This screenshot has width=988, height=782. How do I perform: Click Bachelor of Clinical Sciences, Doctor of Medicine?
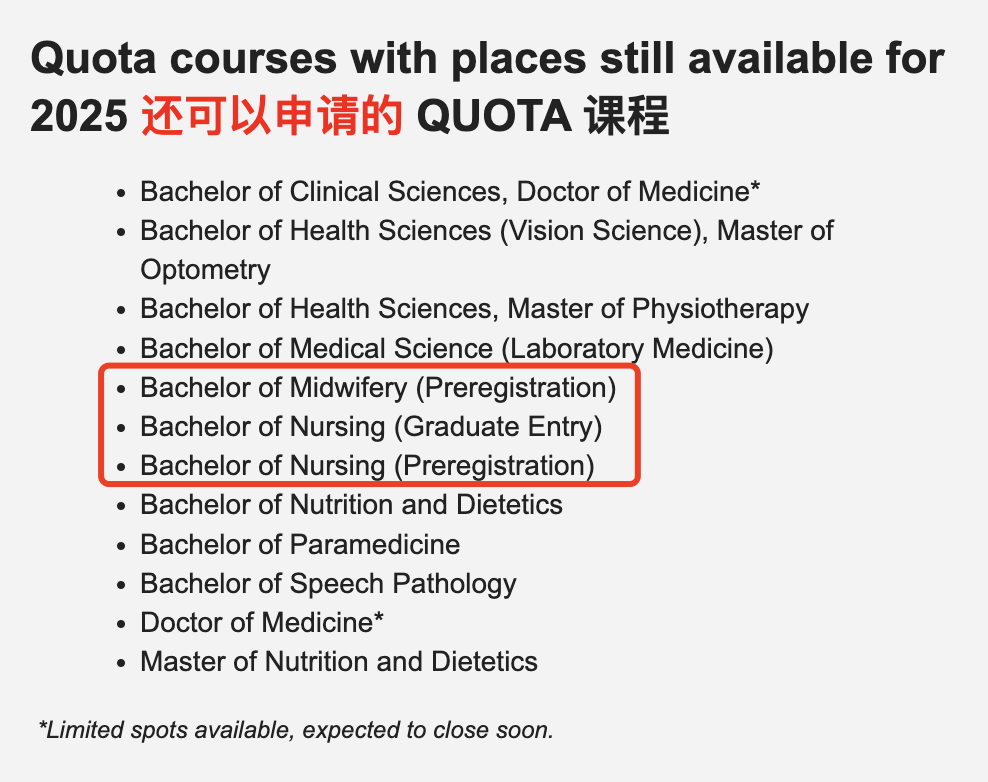[x=450, y=192]
